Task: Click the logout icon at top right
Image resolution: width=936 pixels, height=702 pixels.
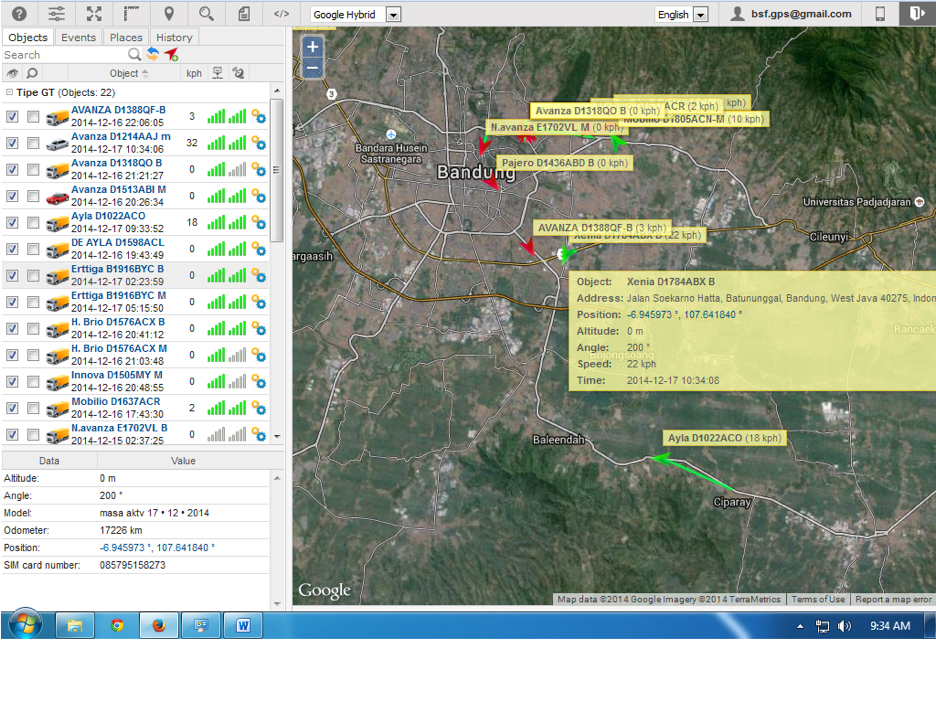Action: click(917, 13)
